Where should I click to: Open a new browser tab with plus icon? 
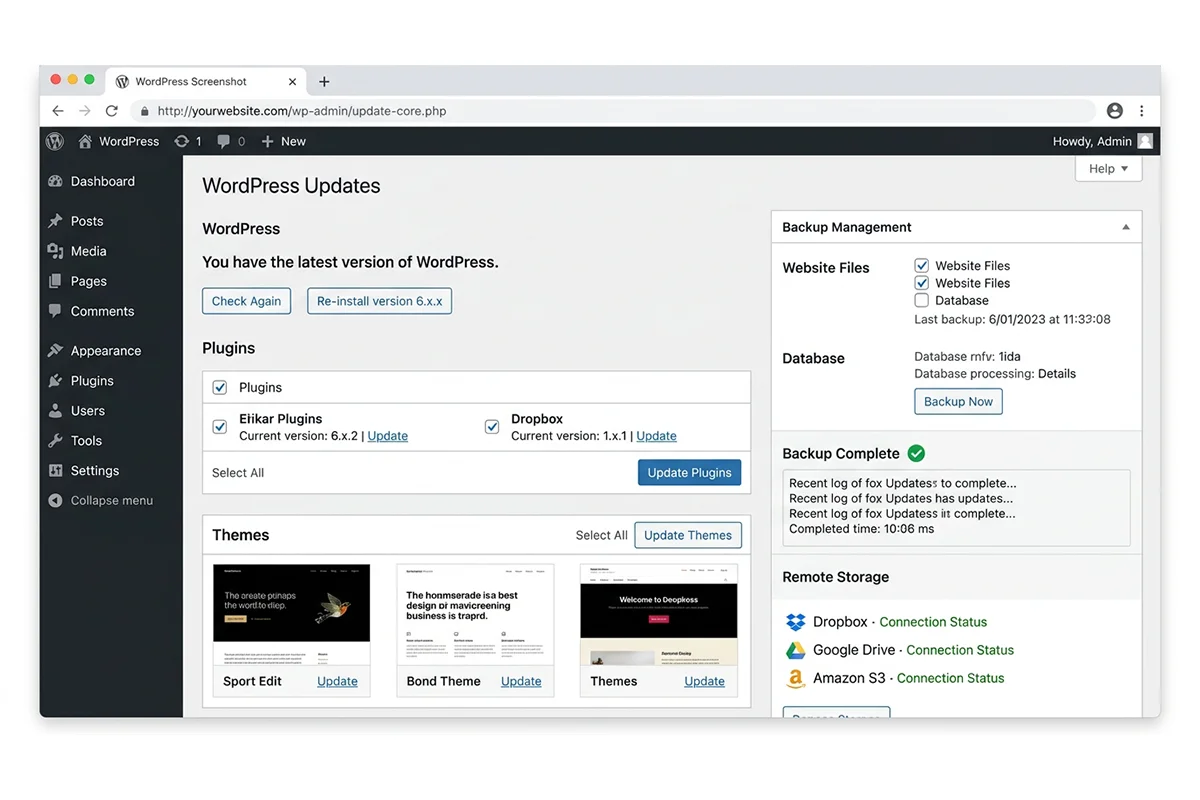coord(324,82)
